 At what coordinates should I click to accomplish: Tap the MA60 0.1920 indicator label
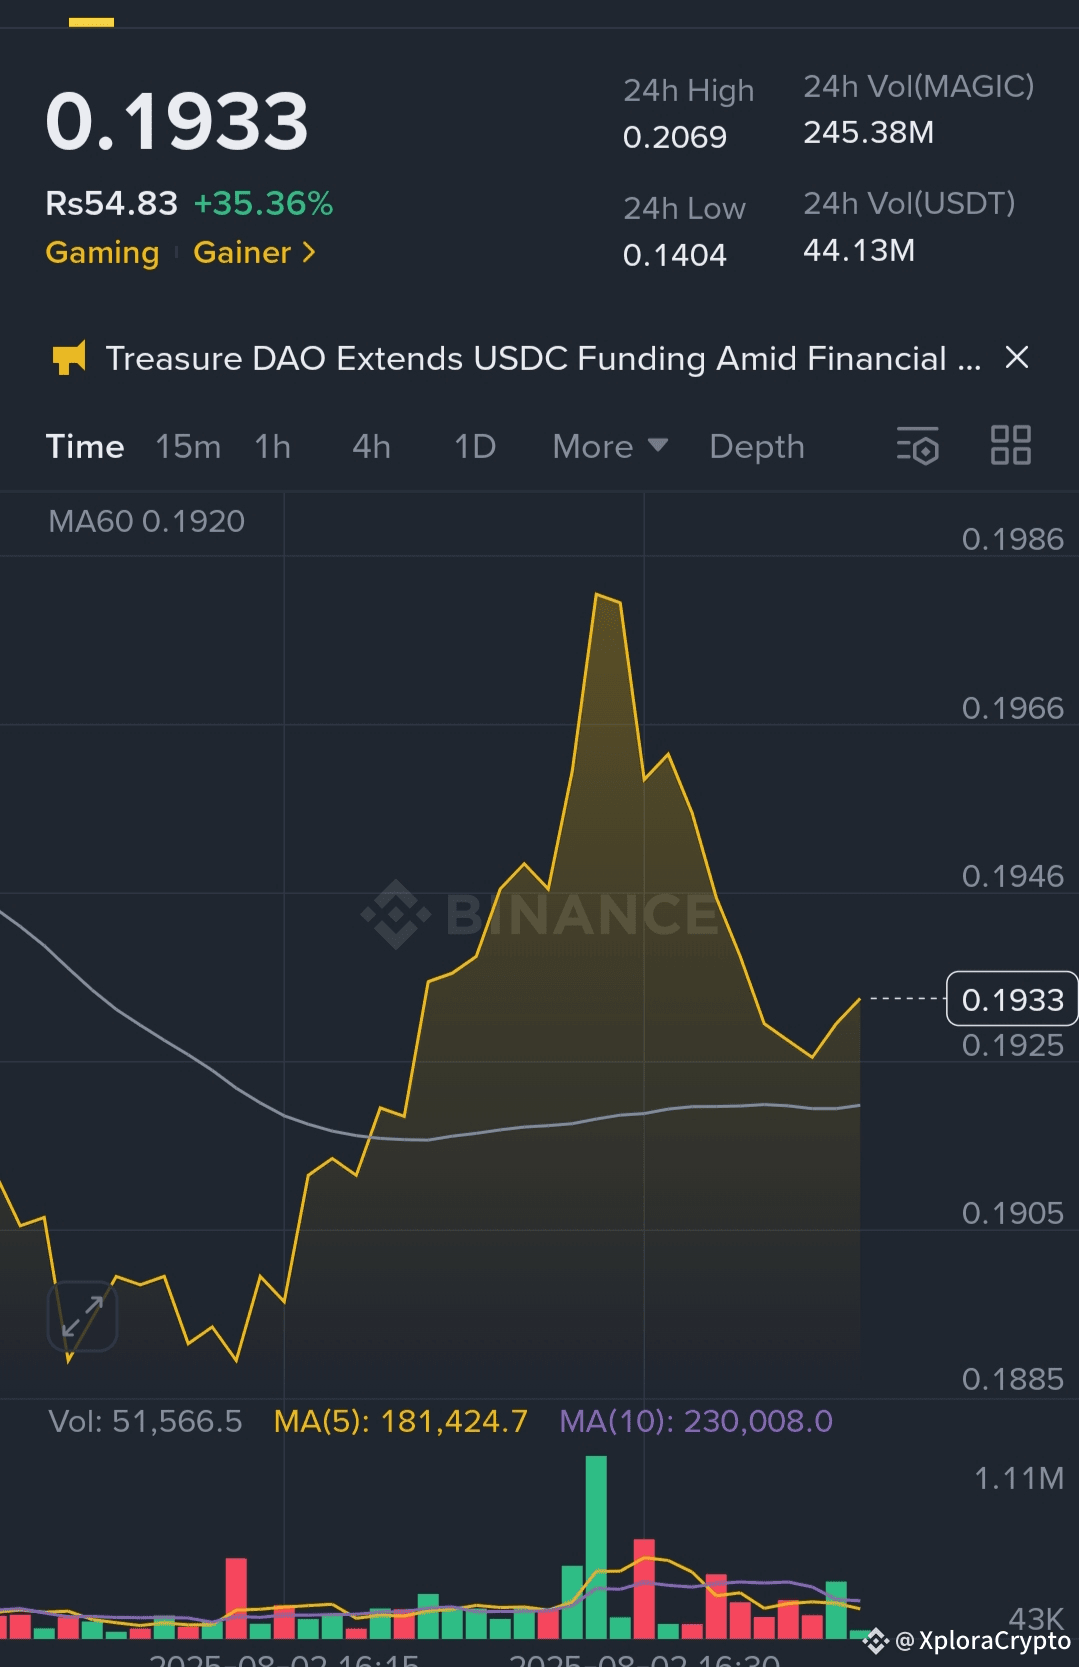[x=146, y=521]
